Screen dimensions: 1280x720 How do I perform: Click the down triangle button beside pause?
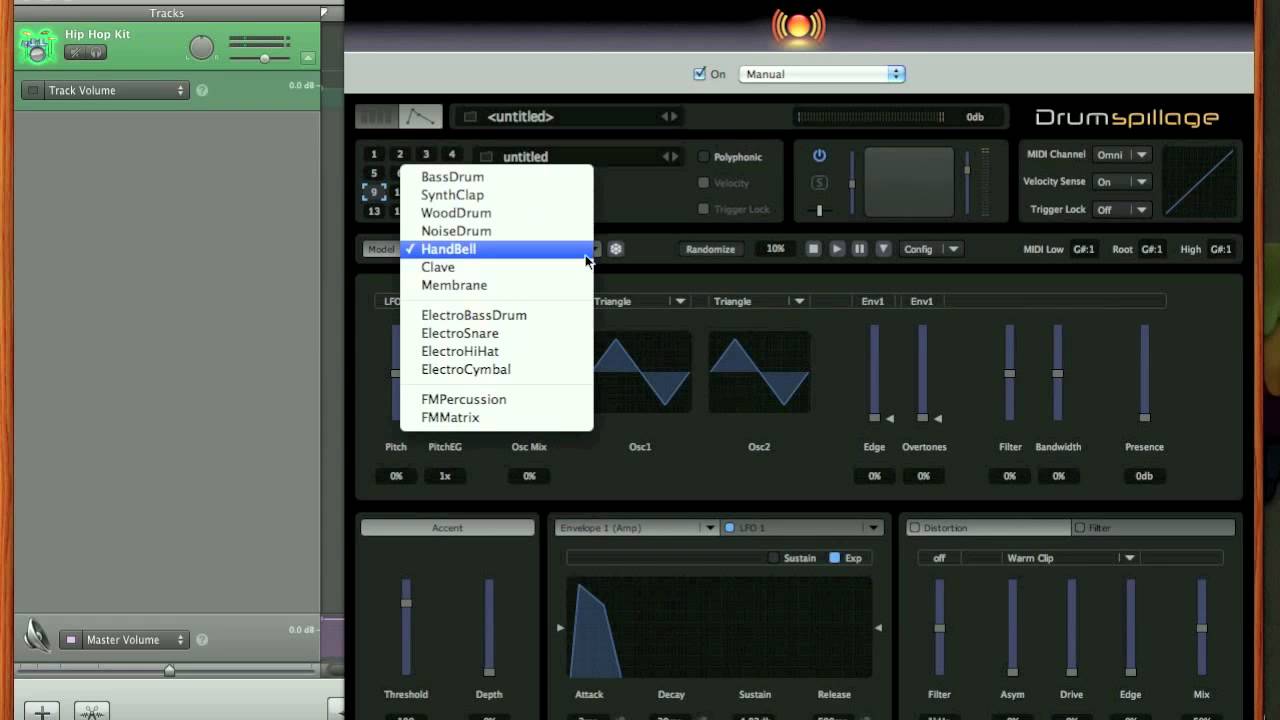pos(883,249)
